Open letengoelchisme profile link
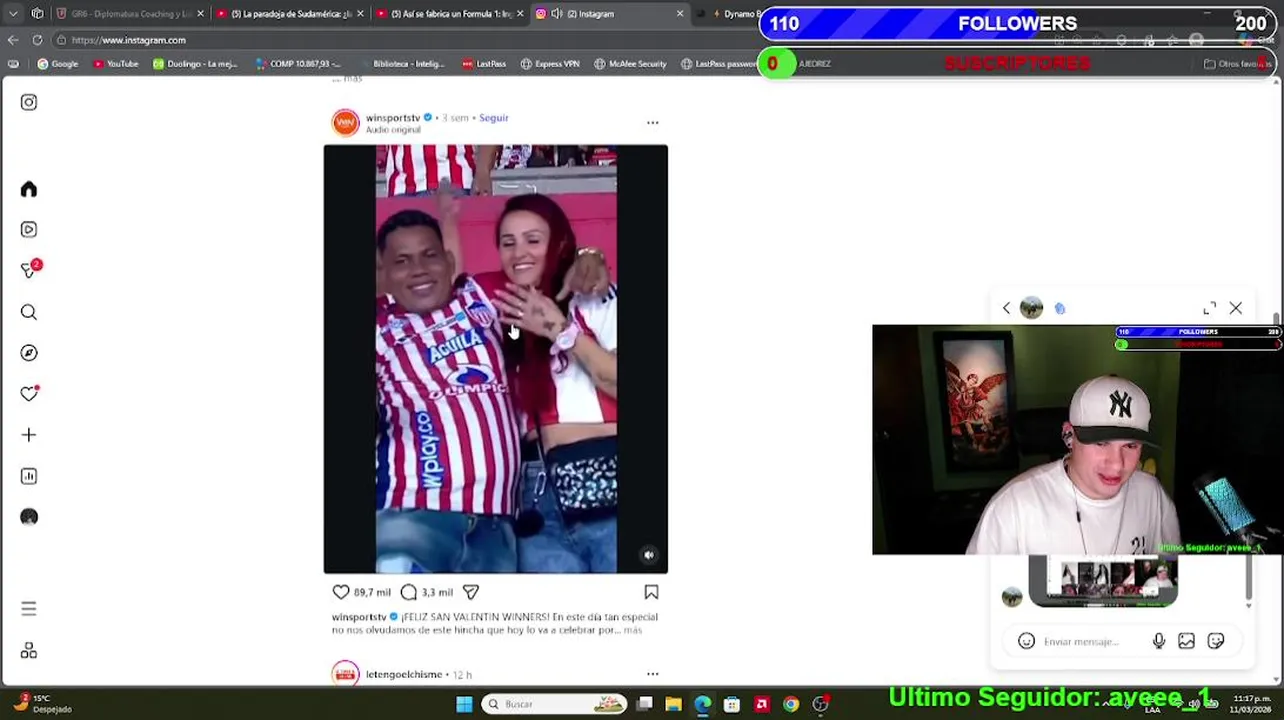 (x=404, y=674)
